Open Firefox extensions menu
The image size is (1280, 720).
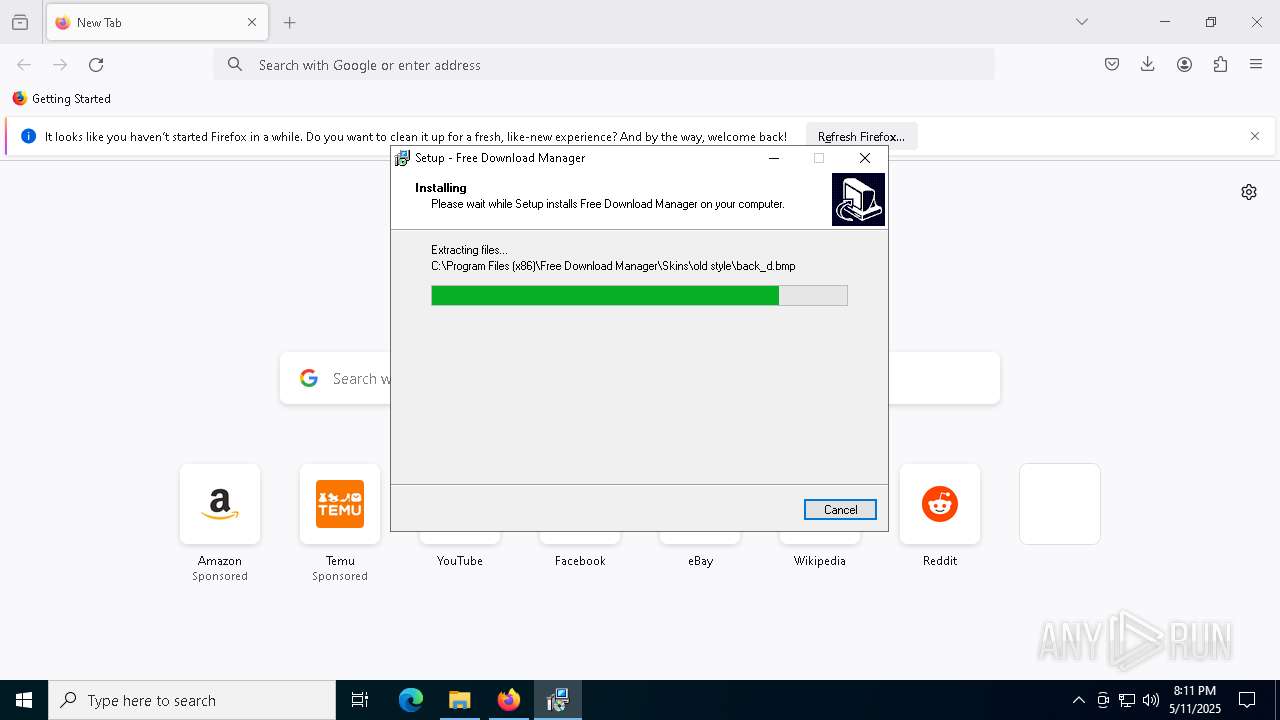click(1220, 65)
